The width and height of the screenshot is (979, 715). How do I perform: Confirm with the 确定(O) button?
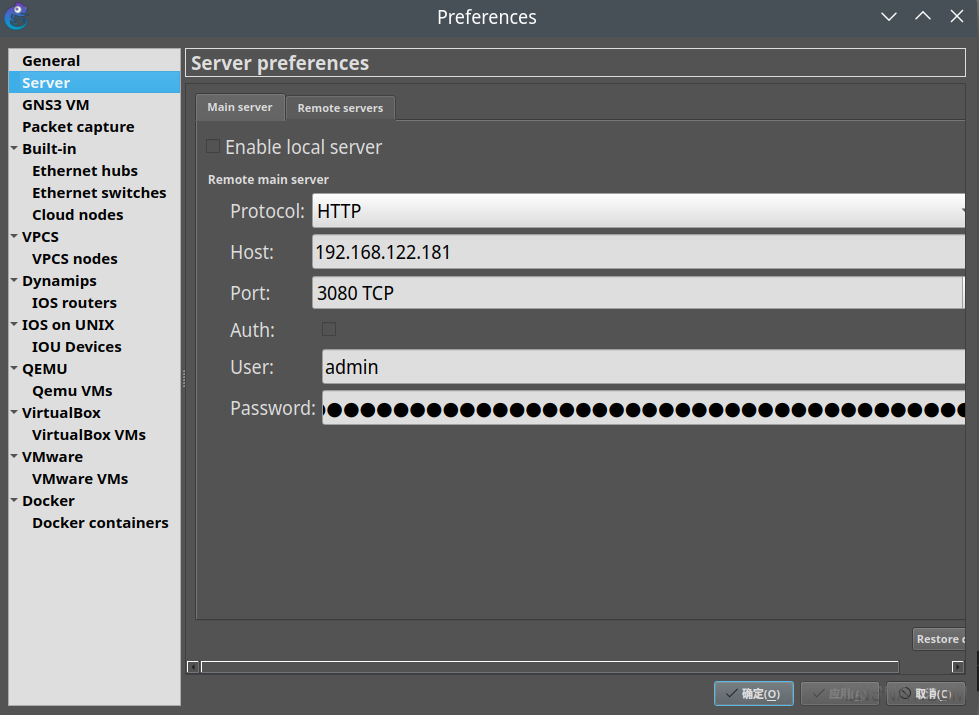(754, 694)
